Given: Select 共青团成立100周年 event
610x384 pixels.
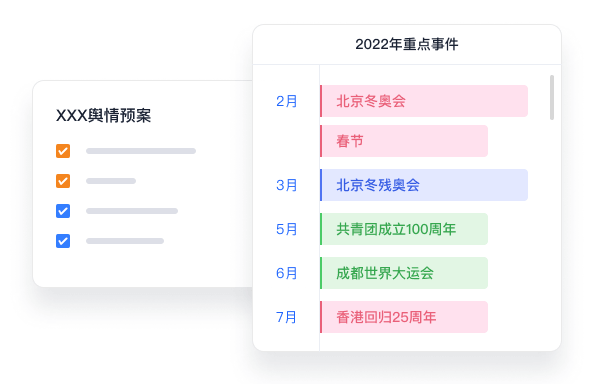Looking at the screenshot, I should (404, 229).
